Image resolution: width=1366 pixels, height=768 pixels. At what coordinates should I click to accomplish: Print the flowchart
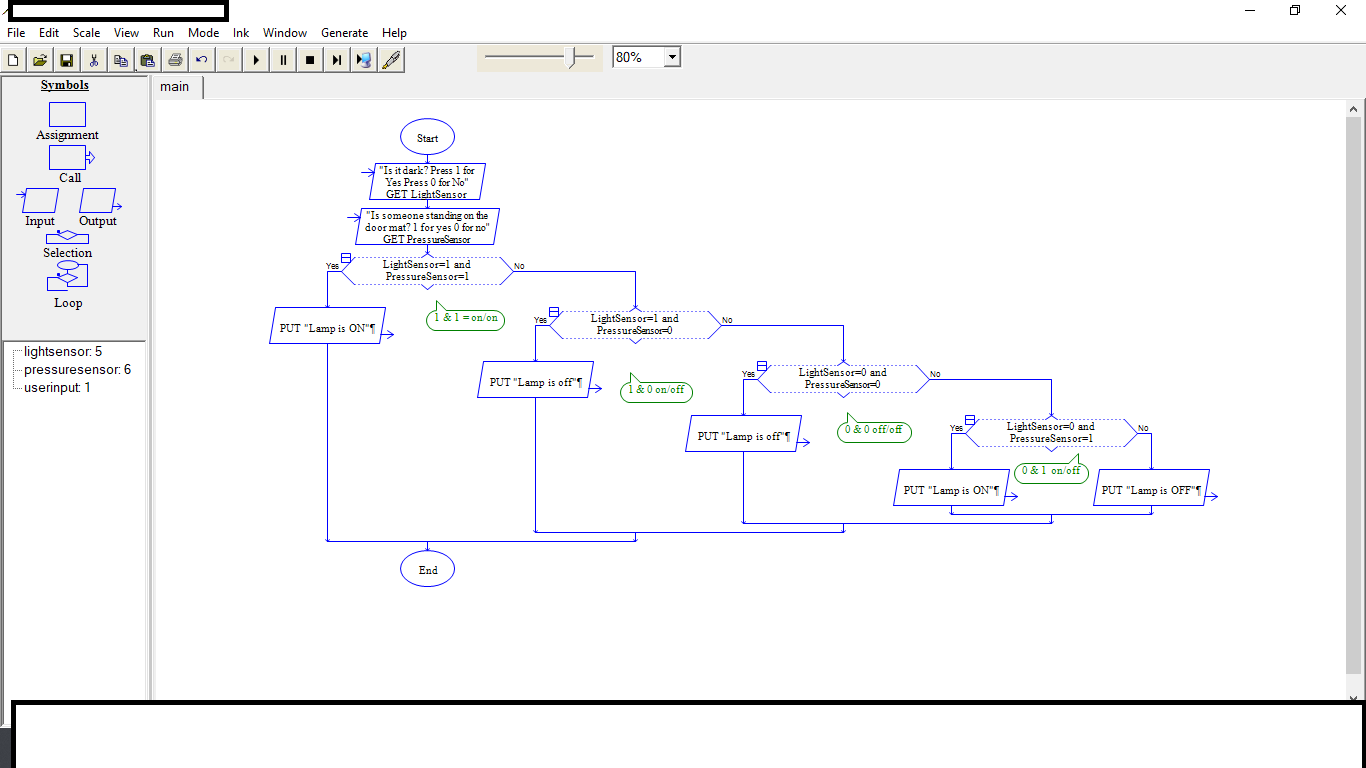click(x=175, y=59)
